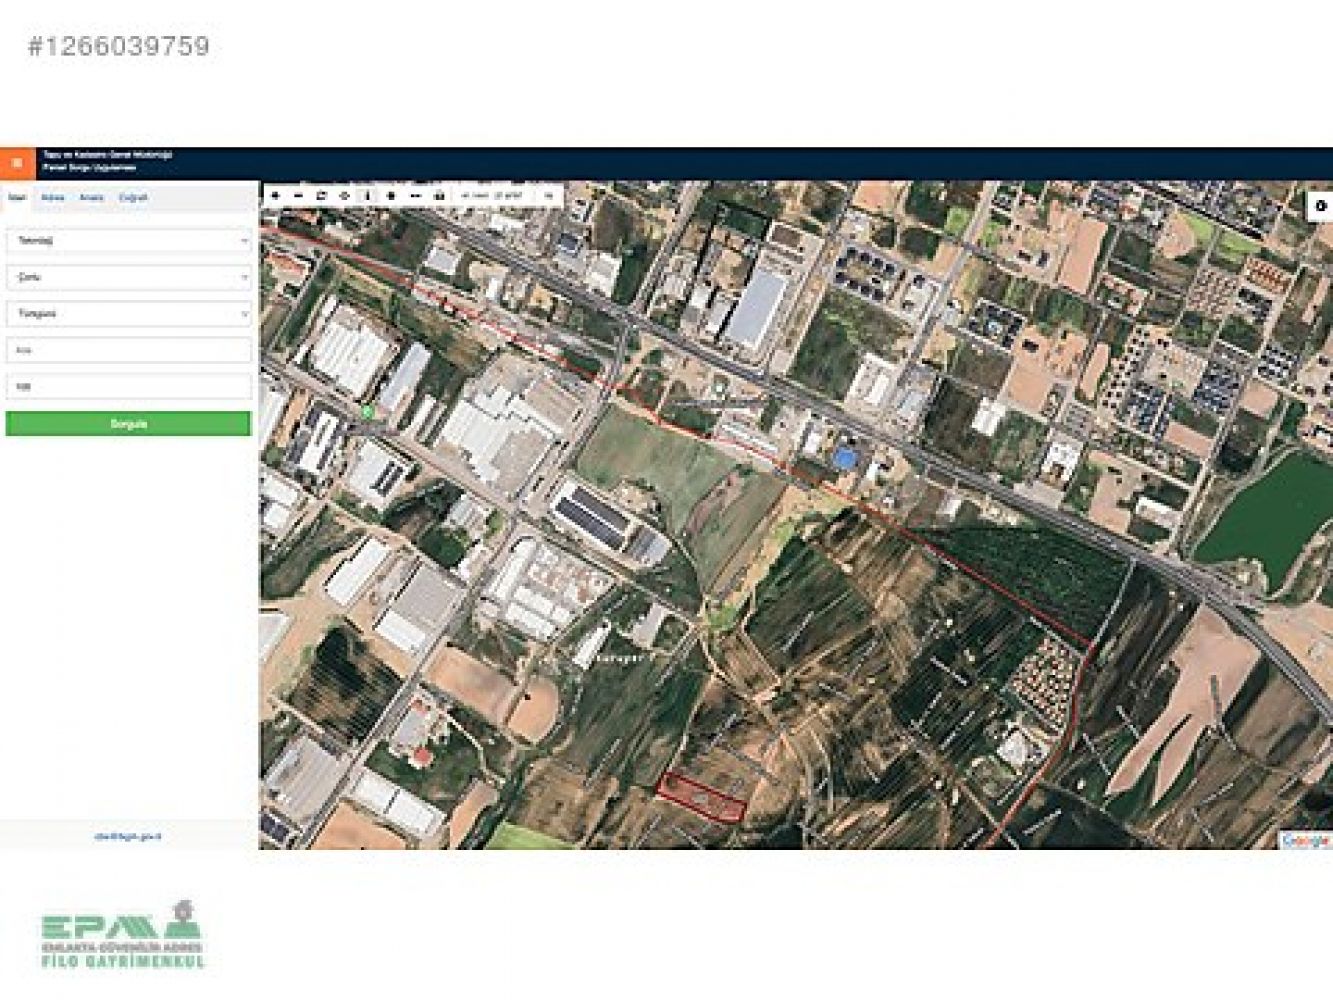The image size is (1333, 1000).
Task: Click the Ada input field
Action: click(x=129, y=350)
